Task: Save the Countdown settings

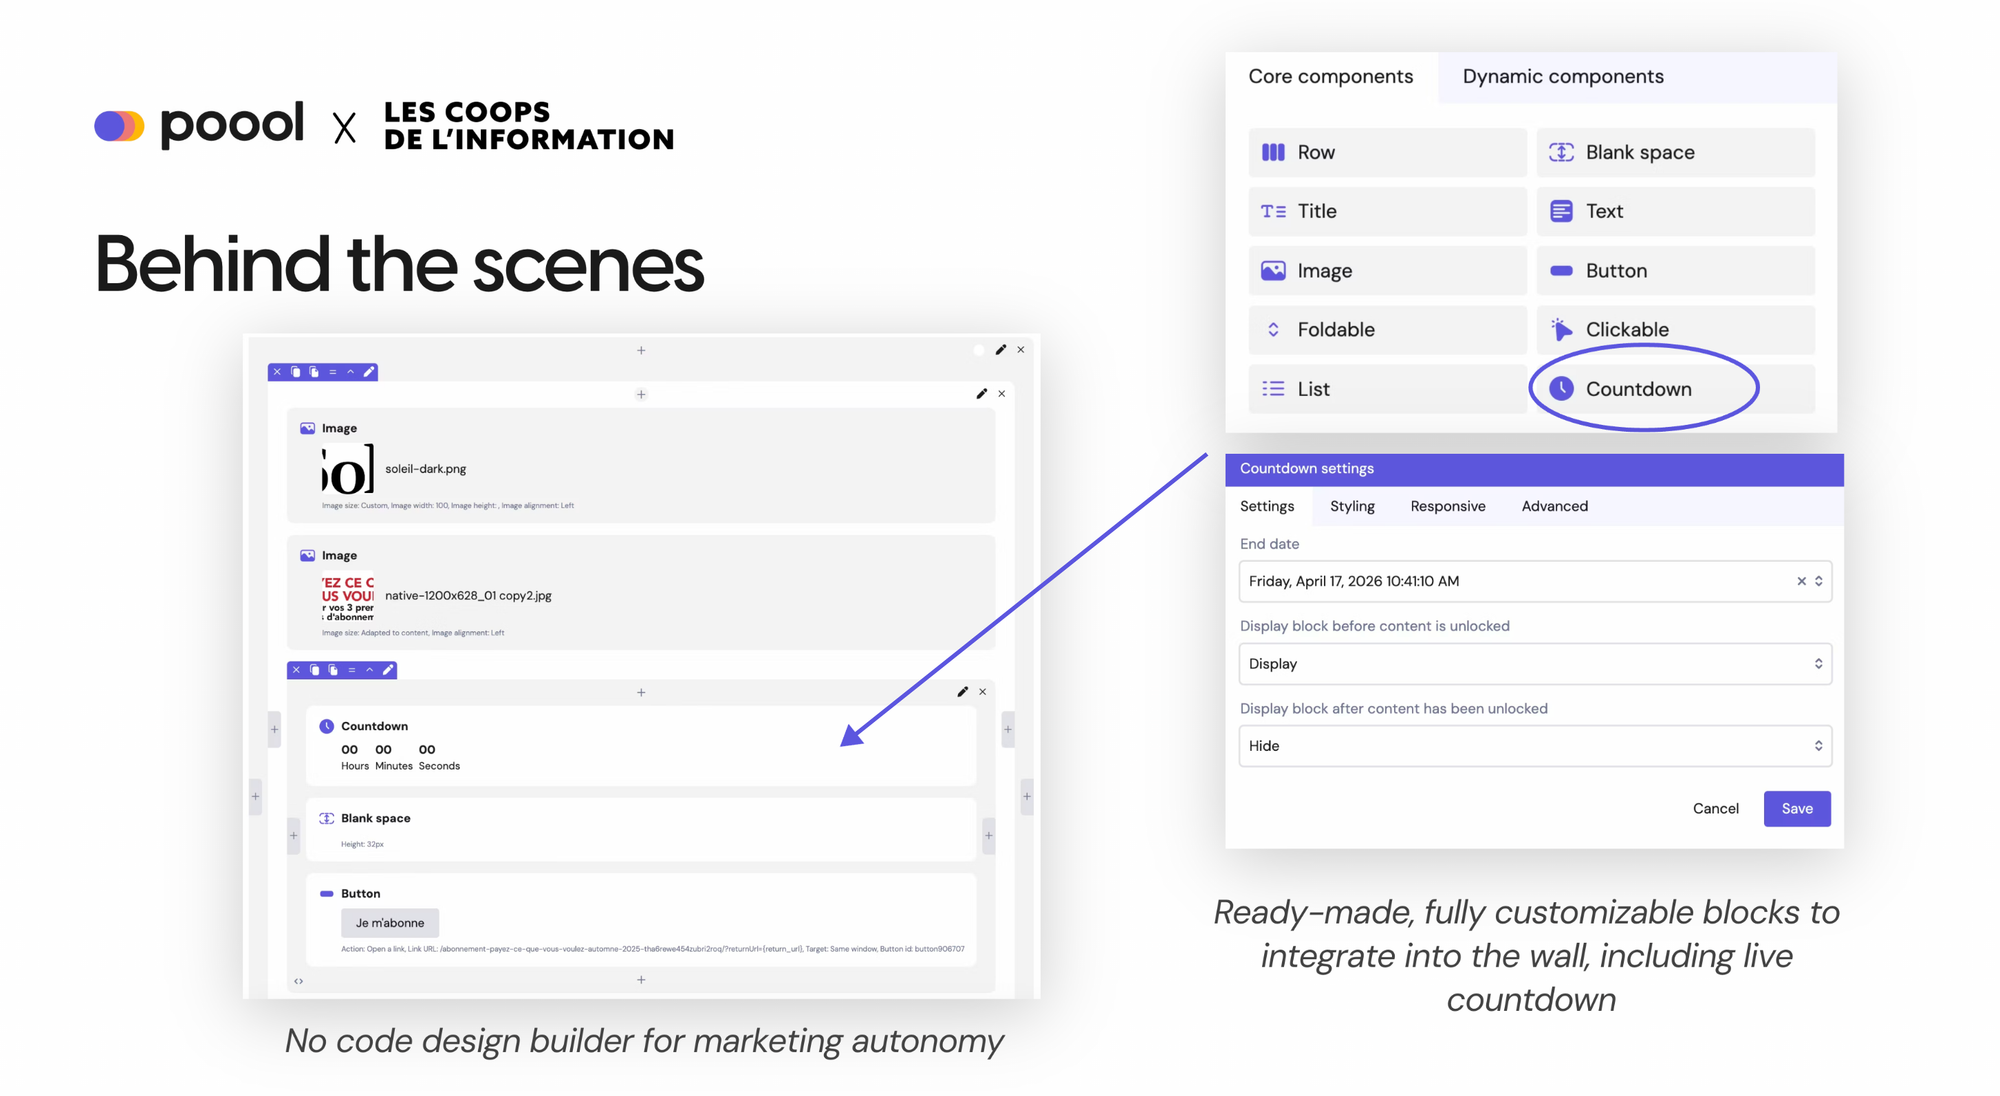Action: pyautogui.click(x=1797, y=808)
